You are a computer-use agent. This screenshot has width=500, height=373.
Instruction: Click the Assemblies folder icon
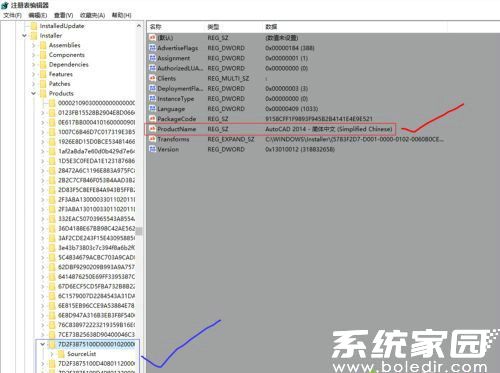43,45
